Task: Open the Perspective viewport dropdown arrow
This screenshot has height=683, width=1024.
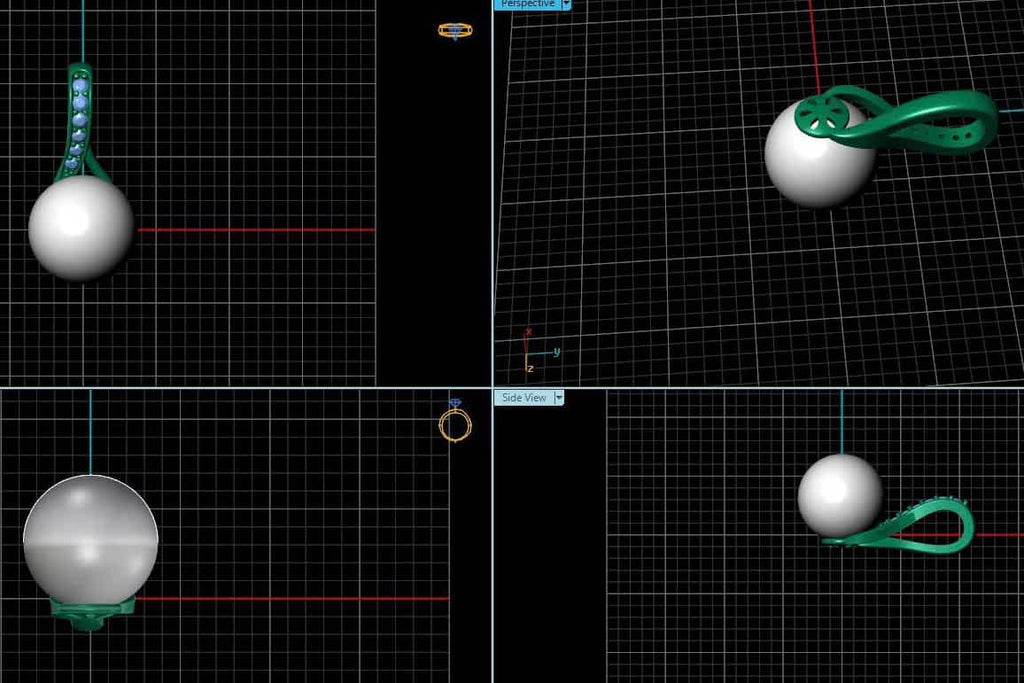Action: coord(566,4)
